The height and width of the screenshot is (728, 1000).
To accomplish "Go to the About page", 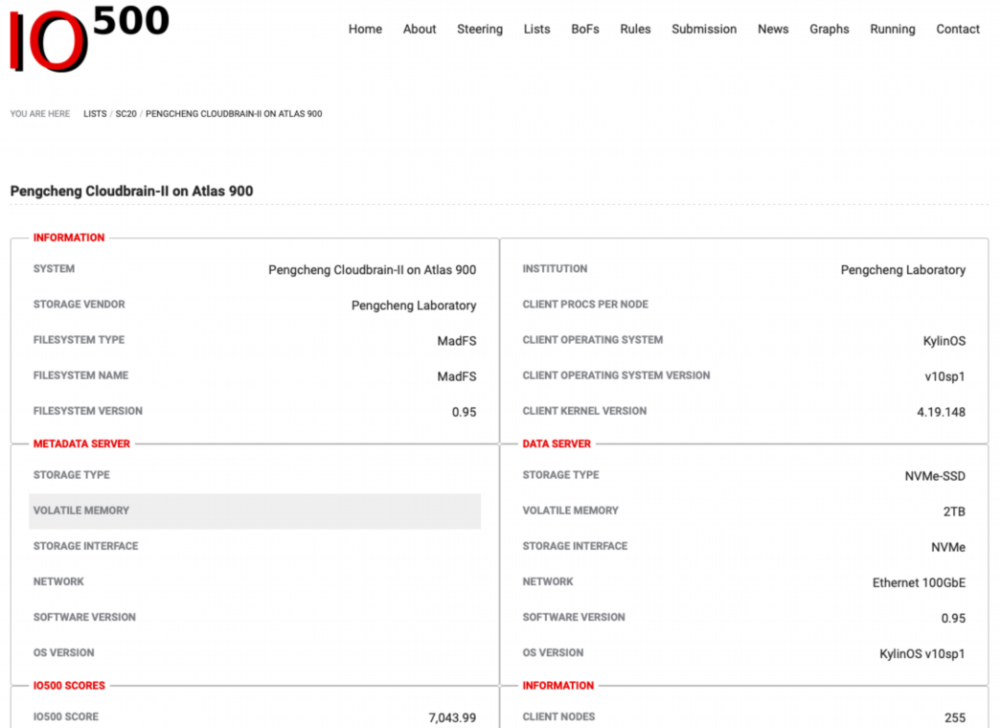I will [419, 29].
